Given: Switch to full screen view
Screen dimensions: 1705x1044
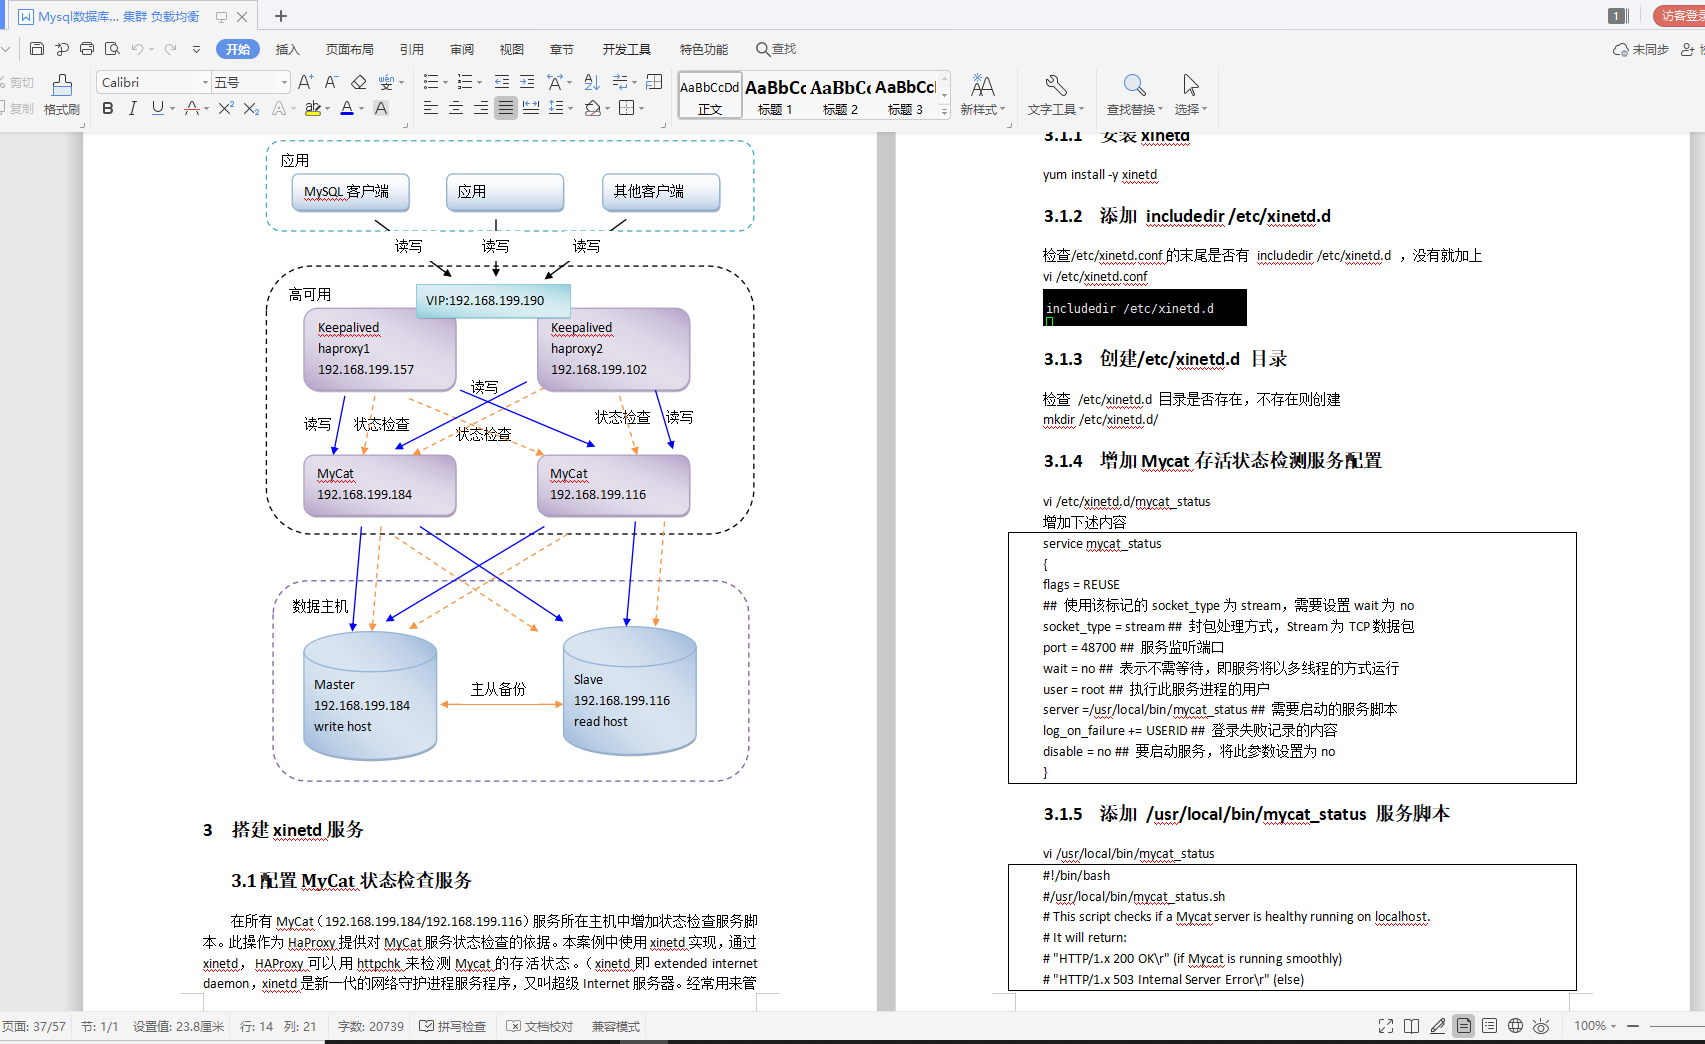Looking at the screenshot, I should 1386,1026.
